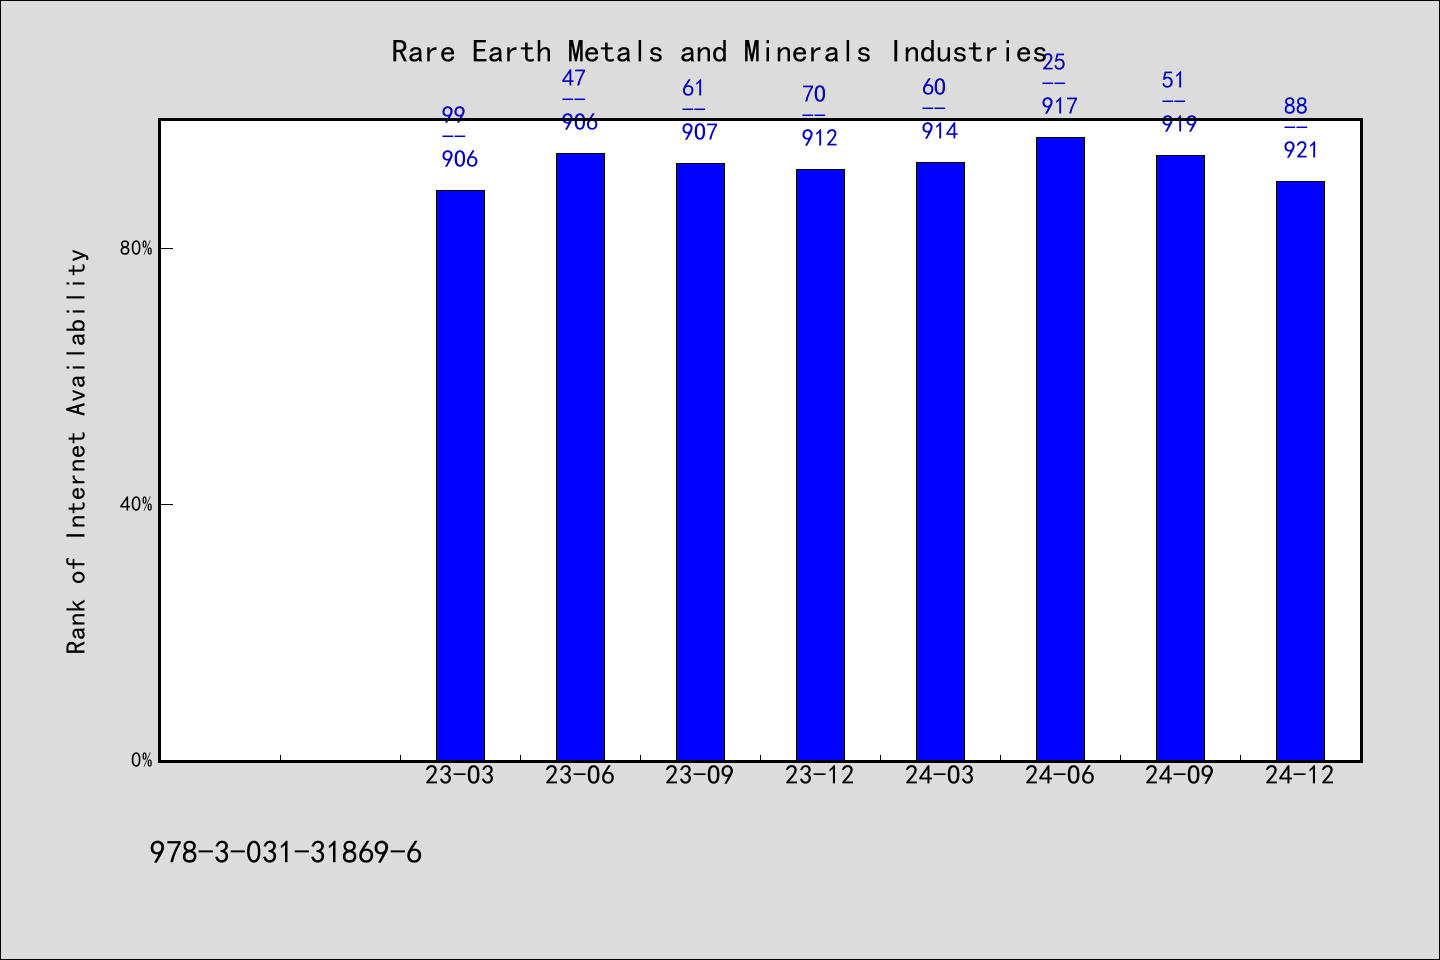Click the 23-06 bar
The image size is (1440, 960).
580,457
